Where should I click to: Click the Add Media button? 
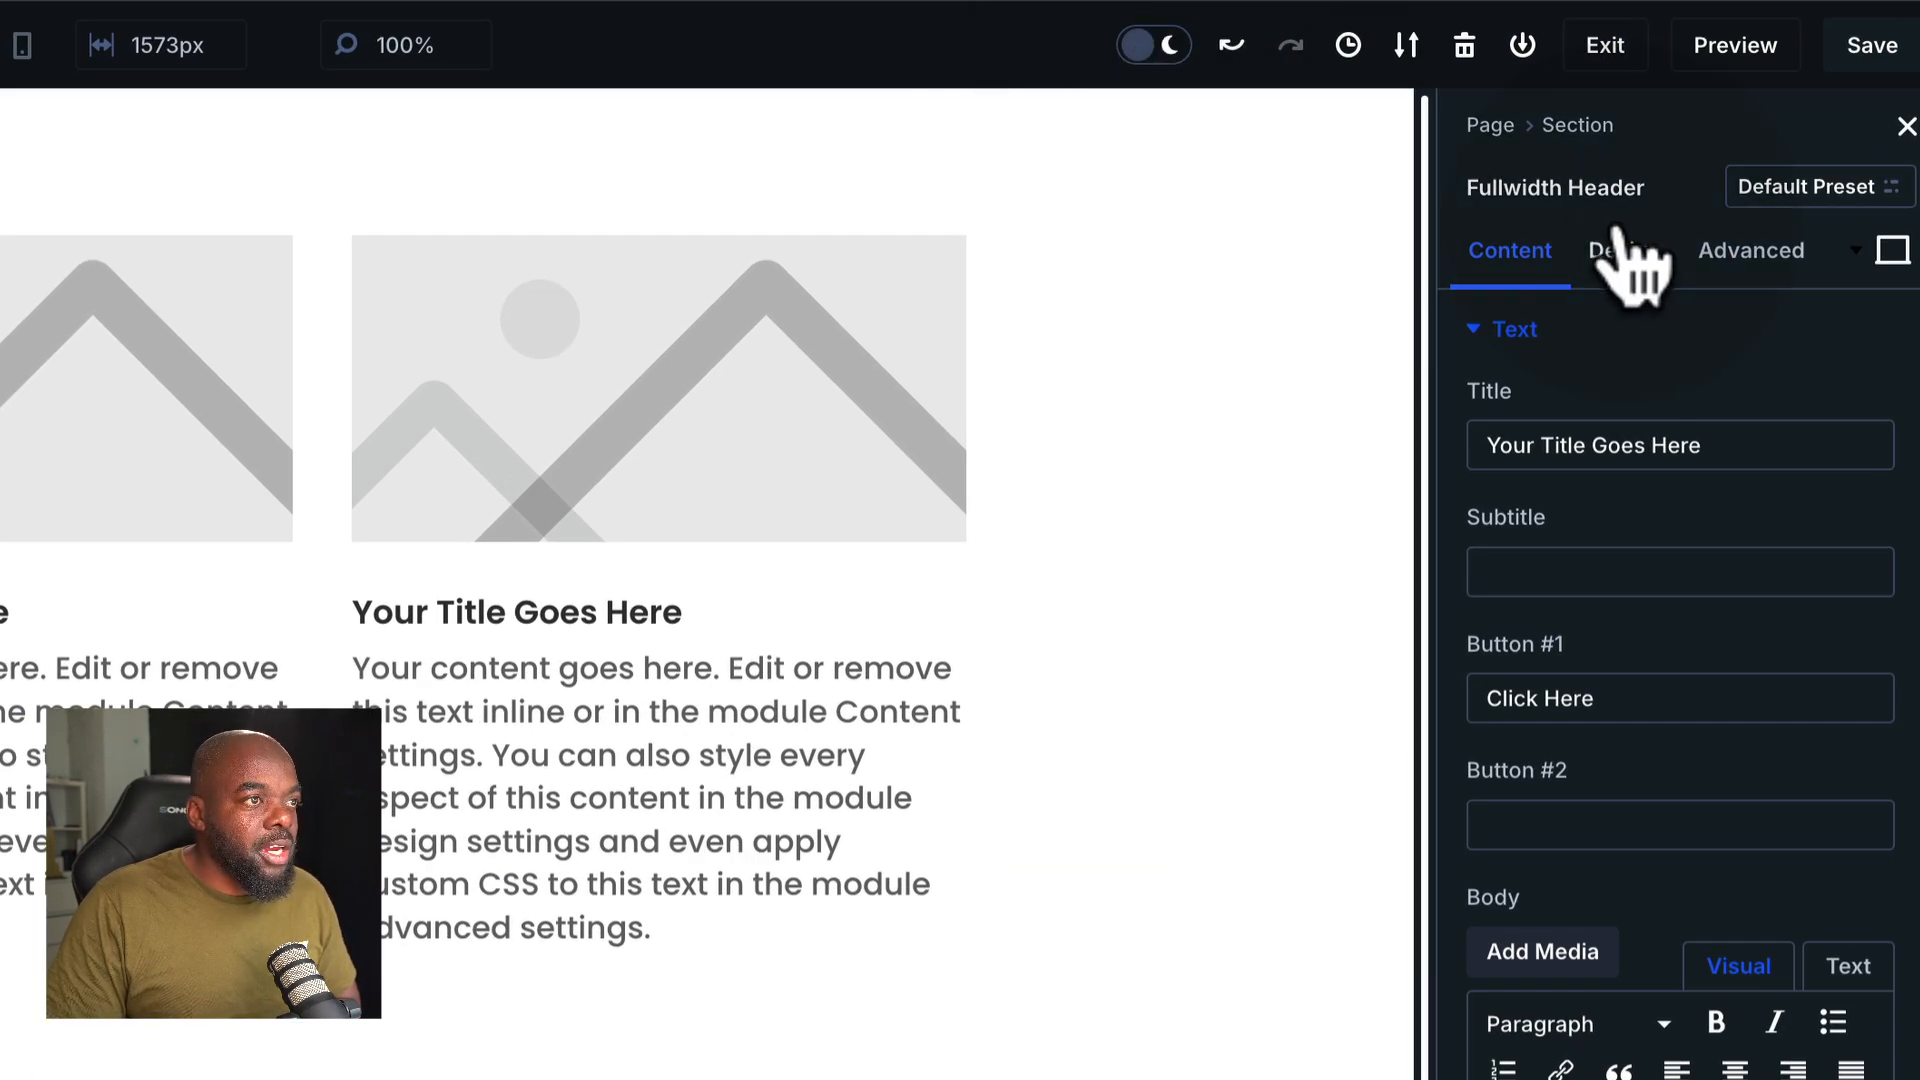pos(1542,952)
